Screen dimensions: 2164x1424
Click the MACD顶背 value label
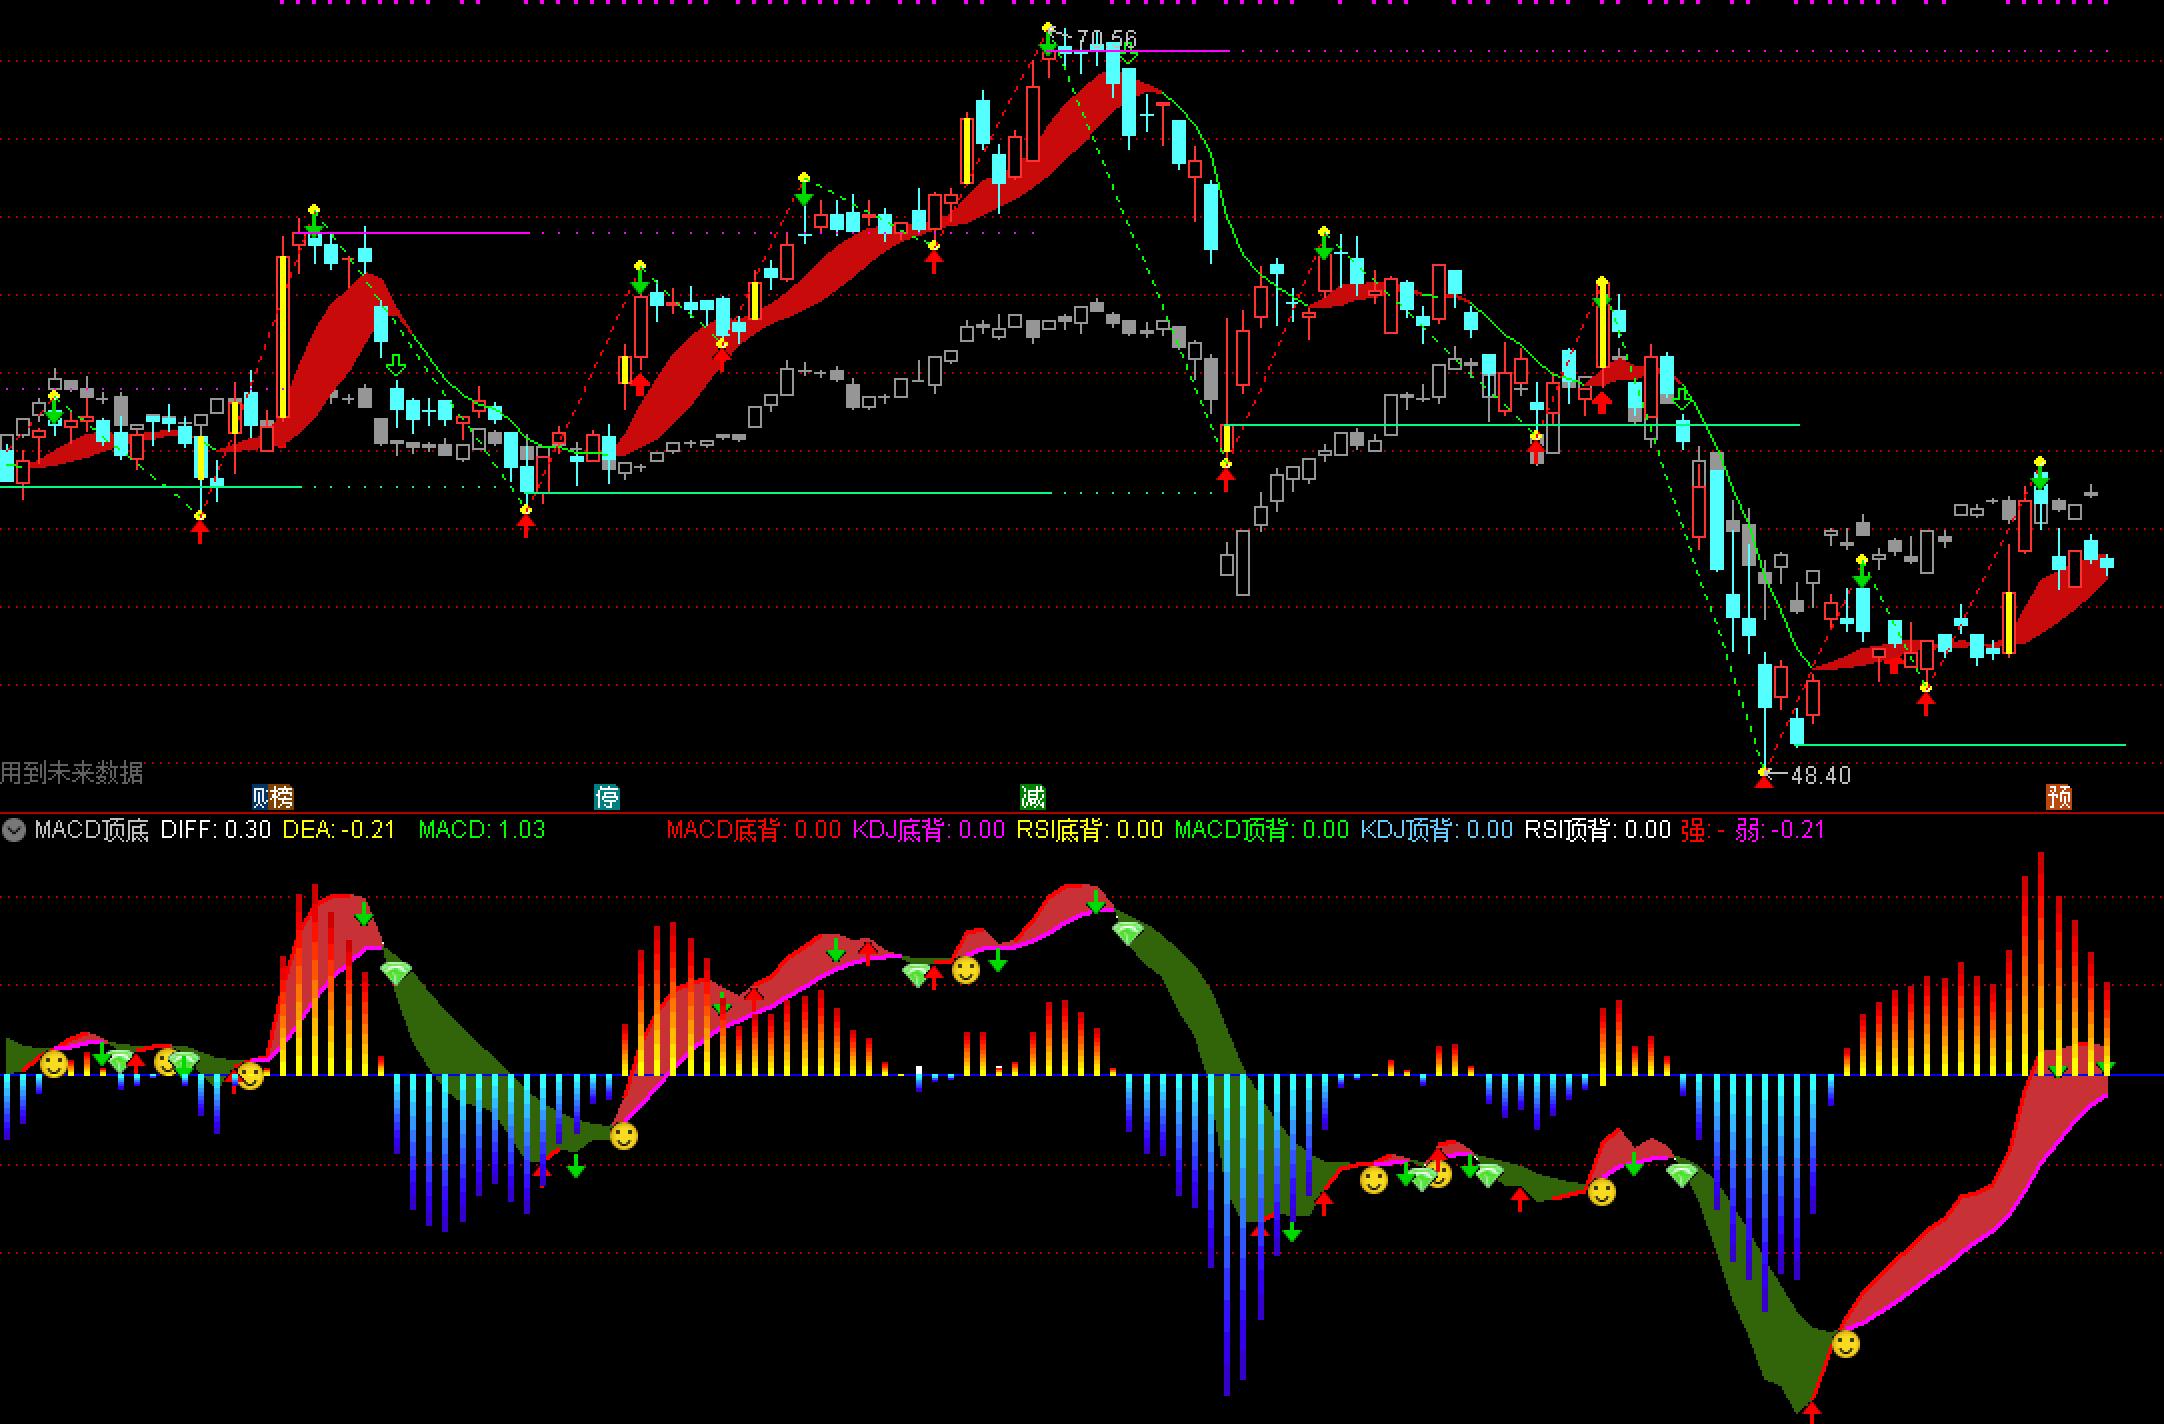(x=1261, y=830)
